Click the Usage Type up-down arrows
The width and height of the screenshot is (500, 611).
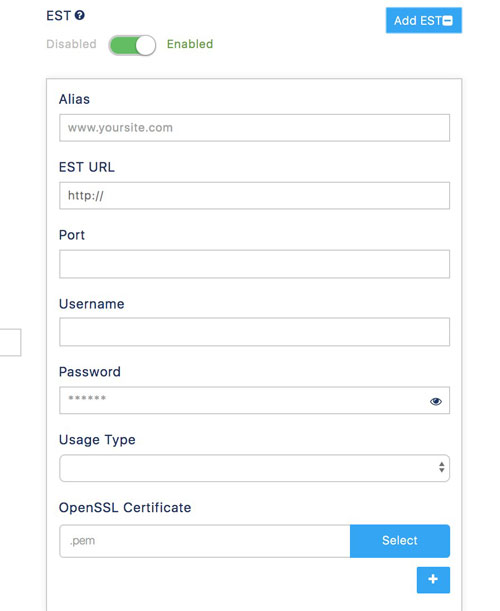point(442,467)
